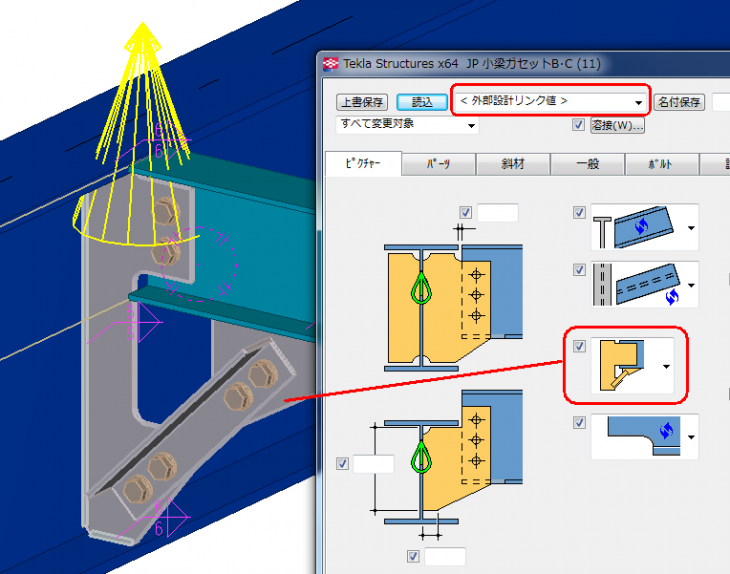
Task: Click the gusset height value field
Action: click(x=374, y=464)
